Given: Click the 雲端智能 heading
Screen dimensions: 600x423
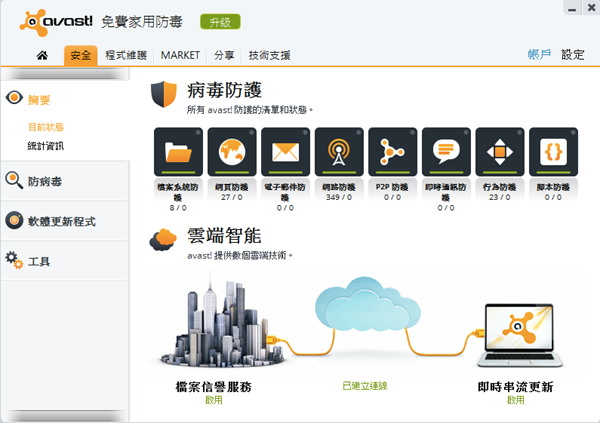Looking at the screenshot, I should (224, 235).
